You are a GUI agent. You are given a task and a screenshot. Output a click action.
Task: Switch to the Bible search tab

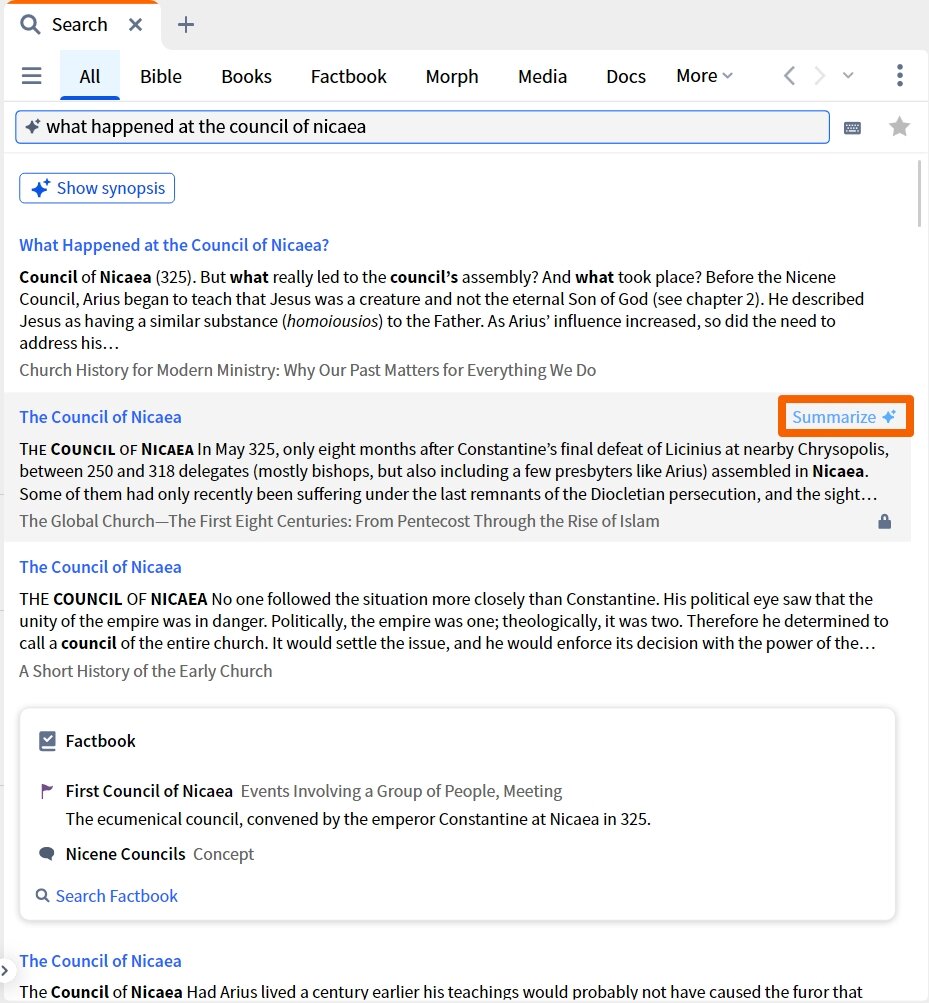[160, 75]
